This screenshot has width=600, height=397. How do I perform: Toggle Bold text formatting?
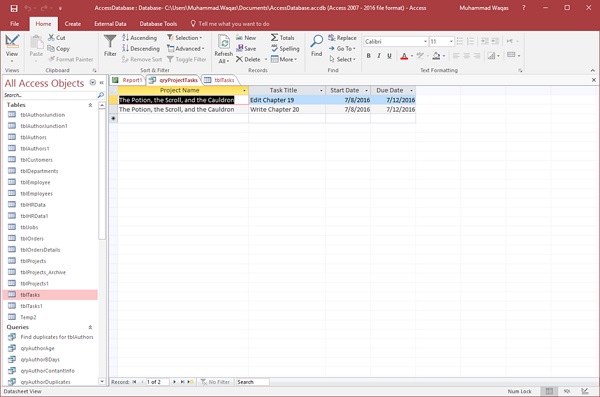click(x=368, y=56)
